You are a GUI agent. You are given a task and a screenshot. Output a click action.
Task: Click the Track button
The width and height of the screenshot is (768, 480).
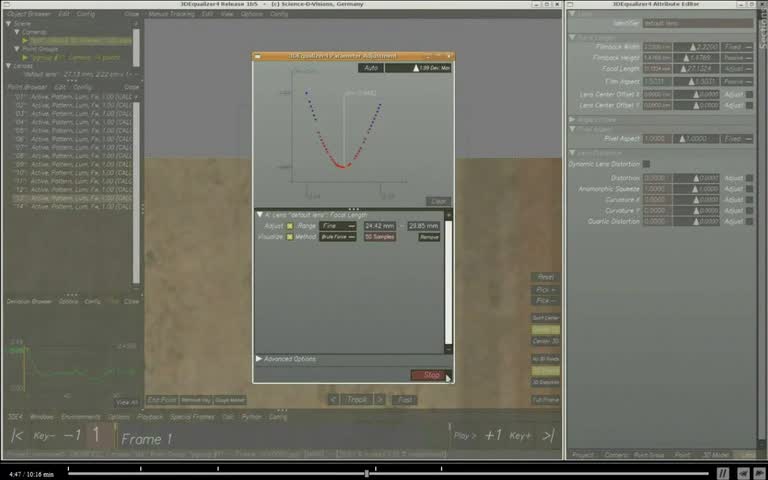pyautogui.click(x=357, y=400)
